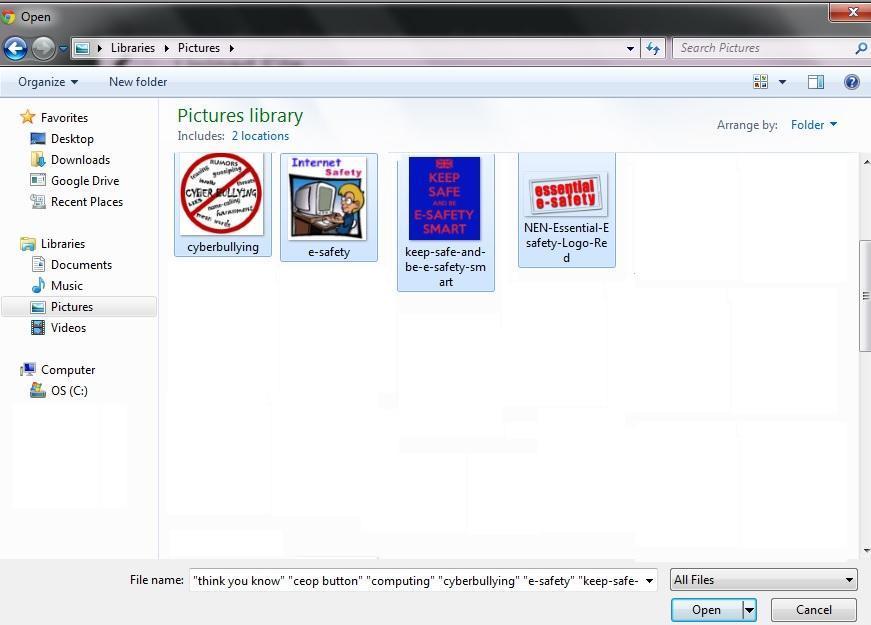
Task: Refresh the Pictures folder view
Action: pos(653,48)
